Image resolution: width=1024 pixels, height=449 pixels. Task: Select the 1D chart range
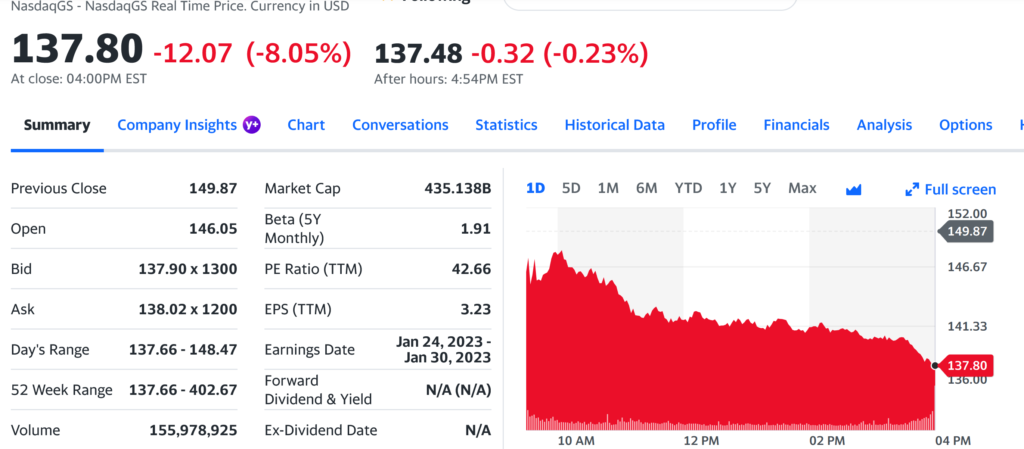click(535, 188)
